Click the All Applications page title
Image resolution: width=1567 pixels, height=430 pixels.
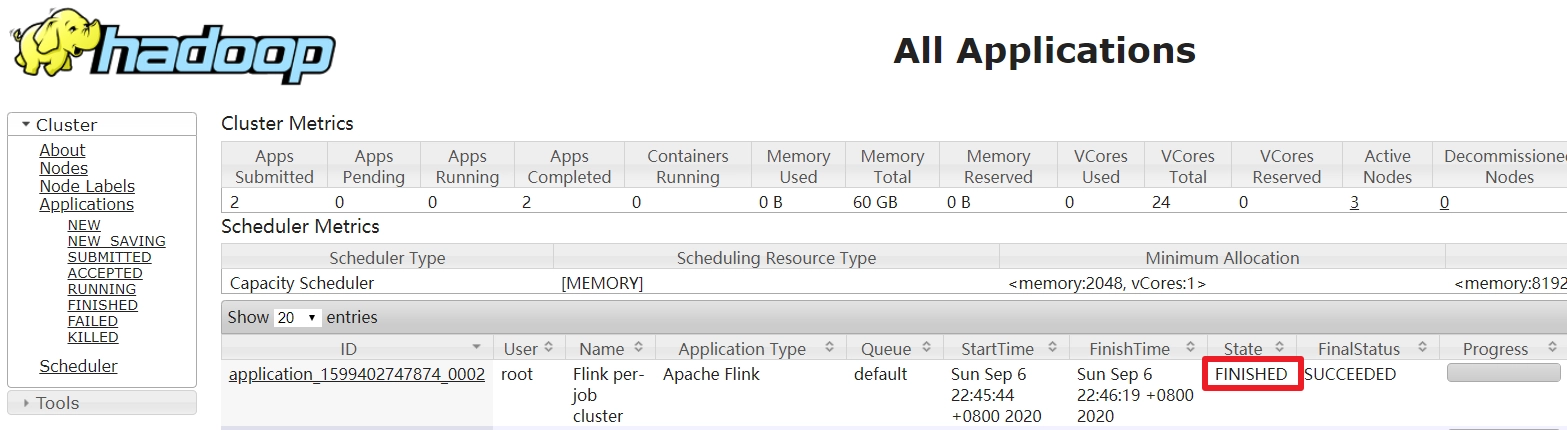pos(1044,50)
